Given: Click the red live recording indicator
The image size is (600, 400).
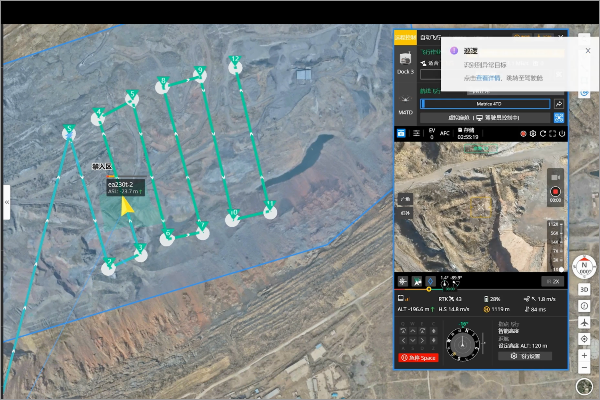Looking at the screenshot, I should tap(523, 134).
